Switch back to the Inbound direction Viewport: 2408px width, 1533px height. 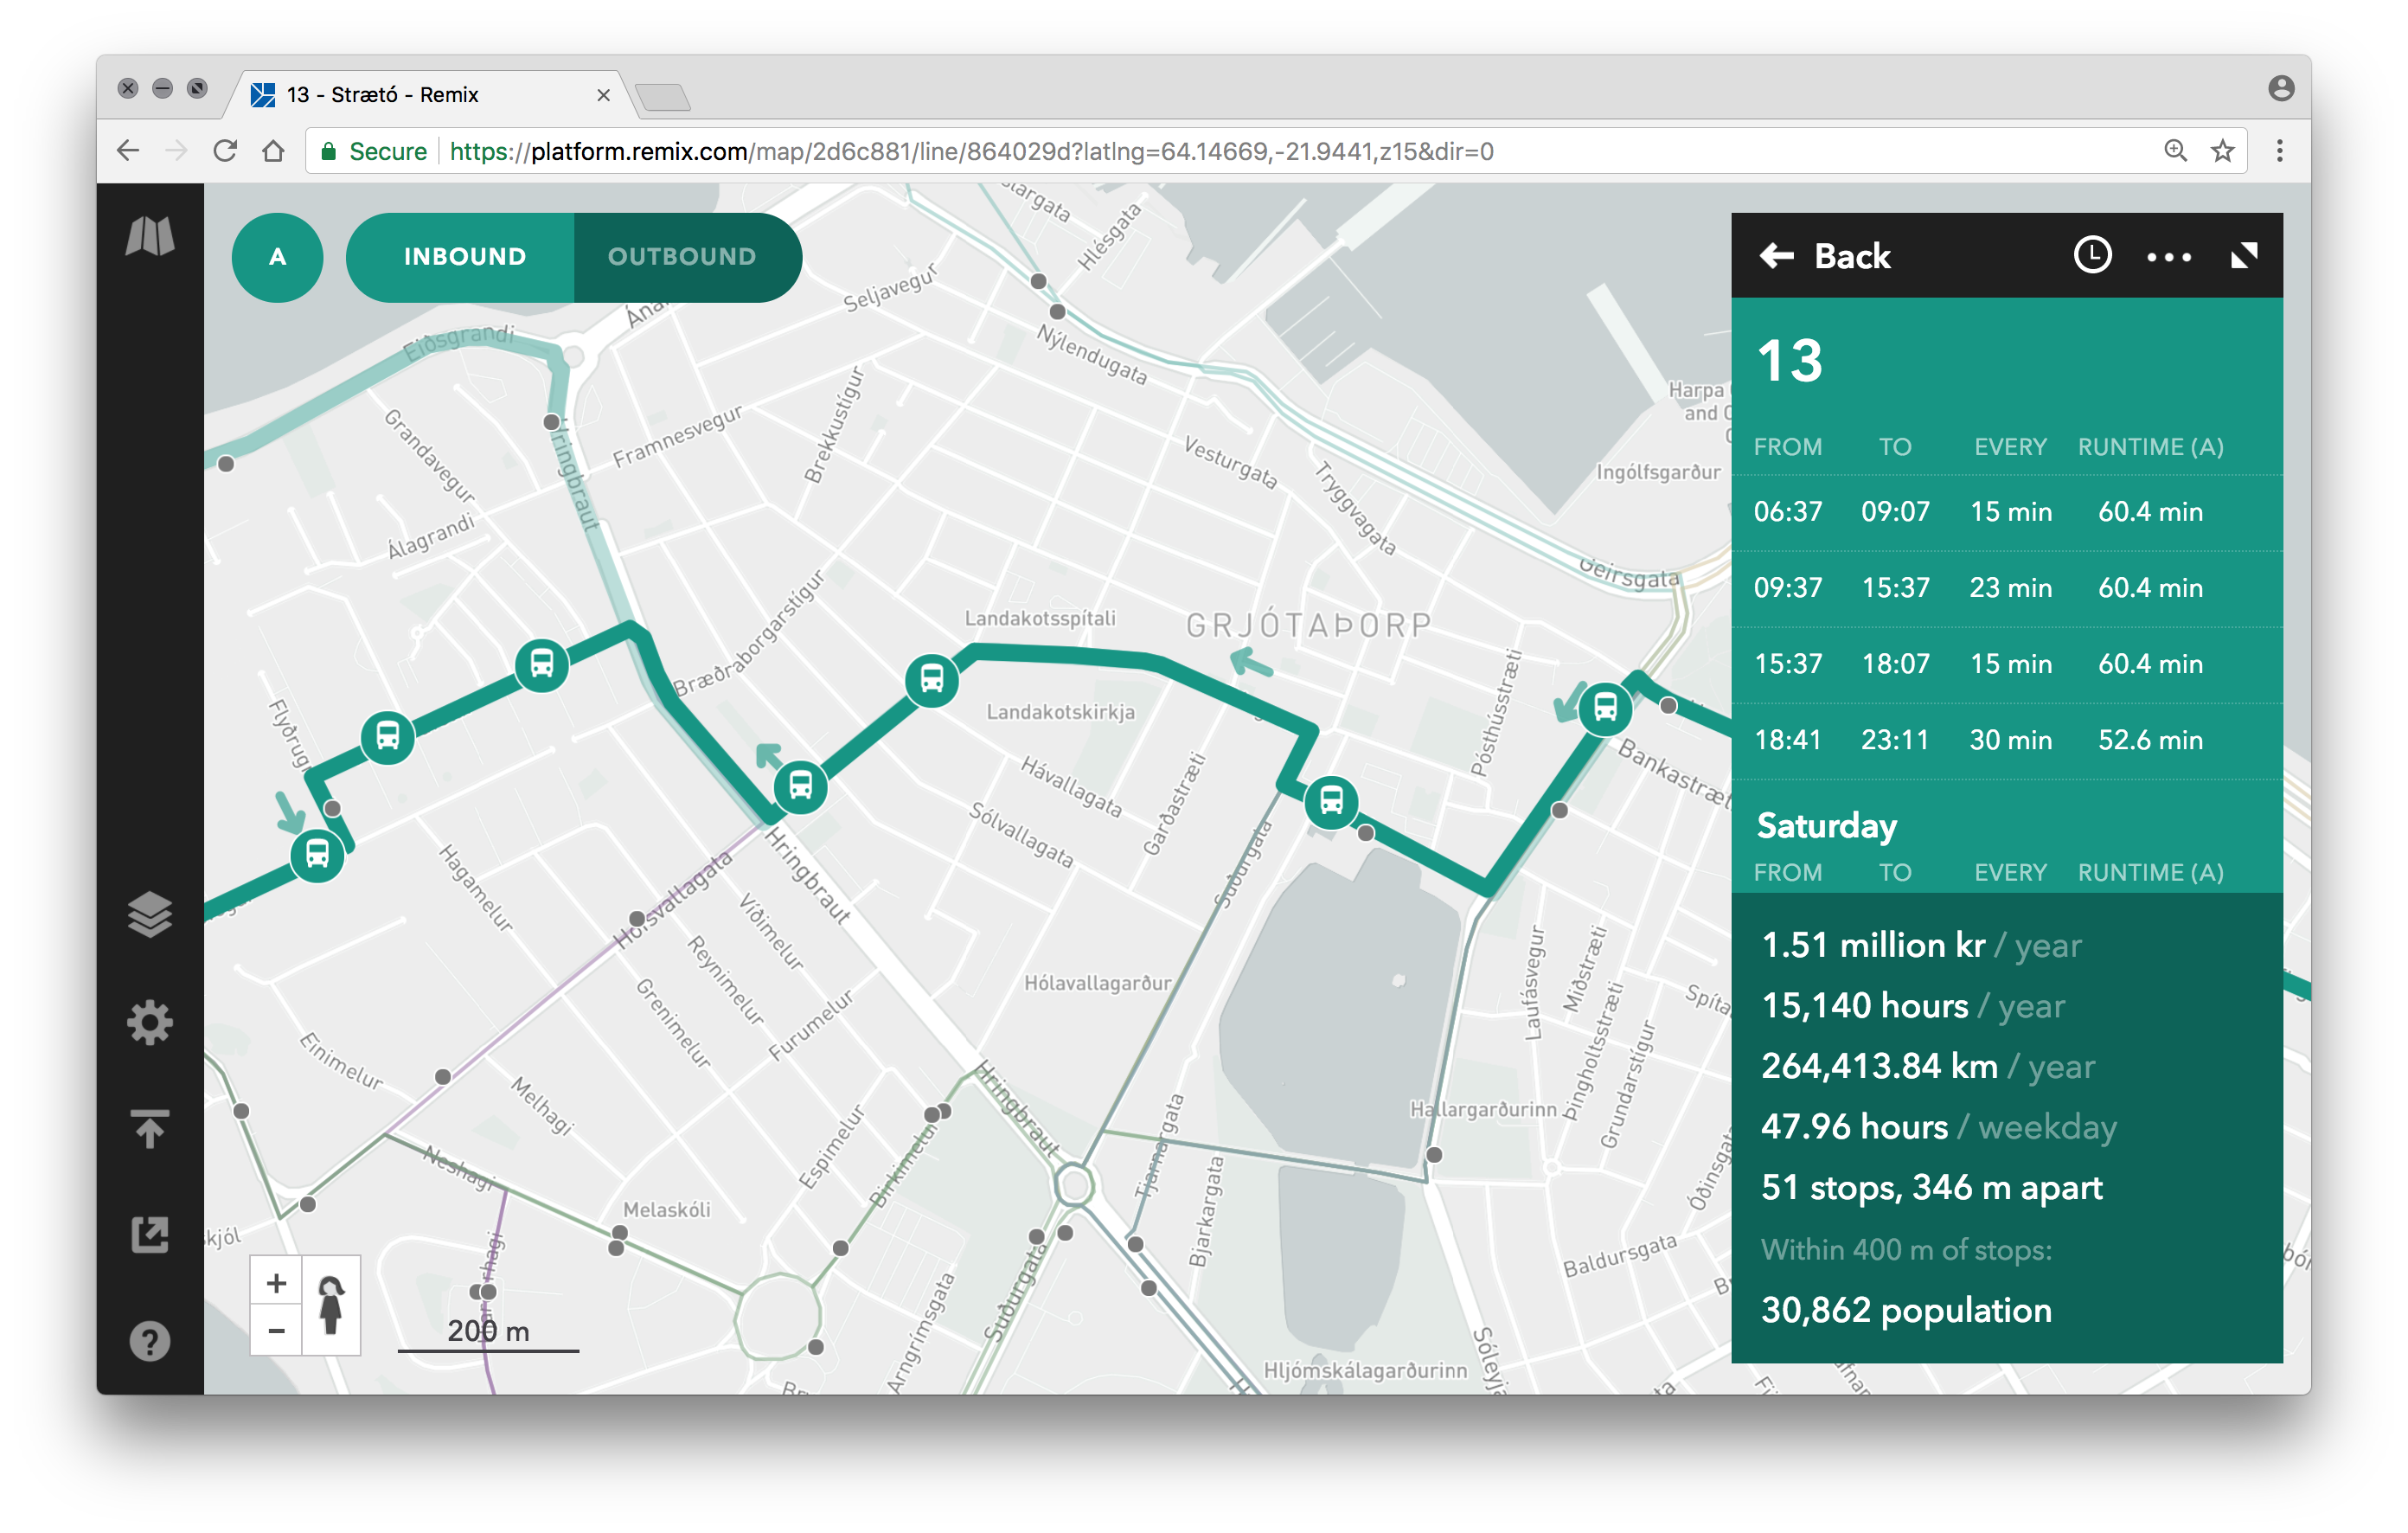pyautogui.click(x=463, y=256)
